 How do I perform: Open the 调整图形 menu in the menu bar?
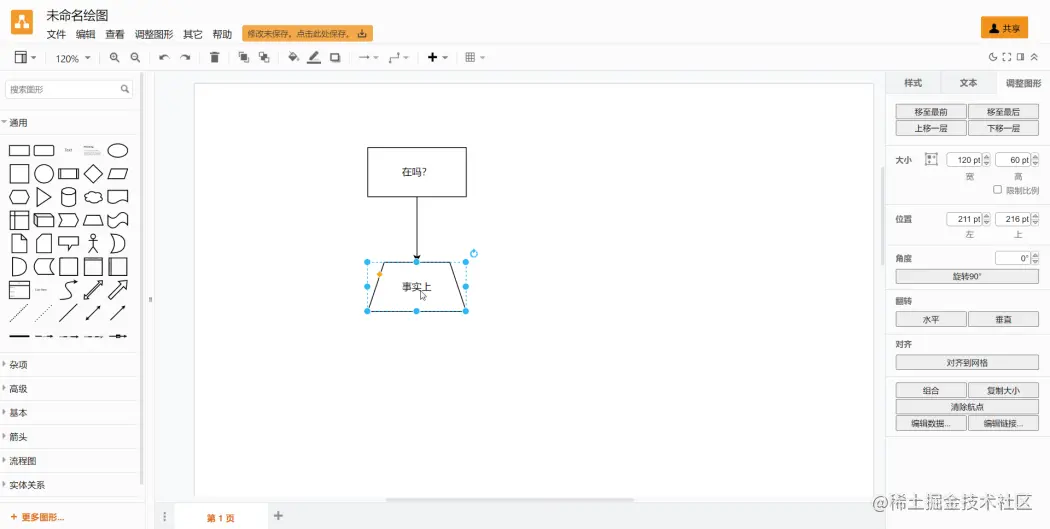pyautogui.click(x=154, y=34)
